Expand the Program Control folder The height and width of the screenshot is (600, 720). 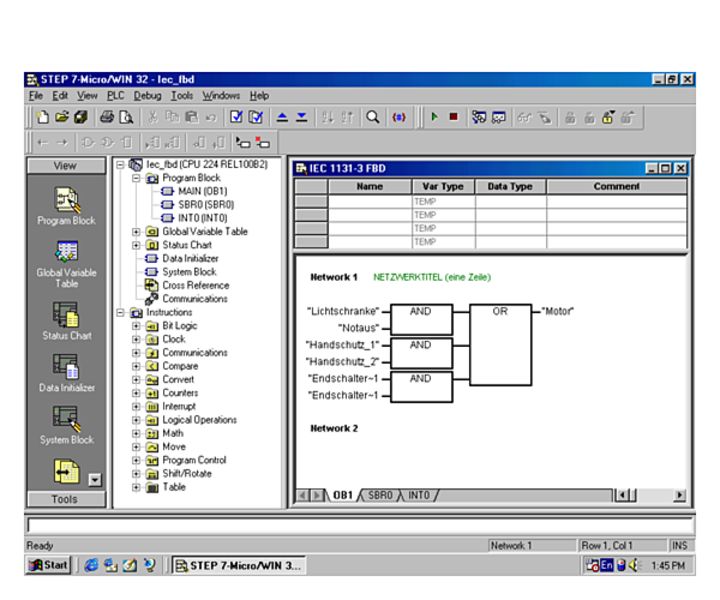click(x=136, y=460)
